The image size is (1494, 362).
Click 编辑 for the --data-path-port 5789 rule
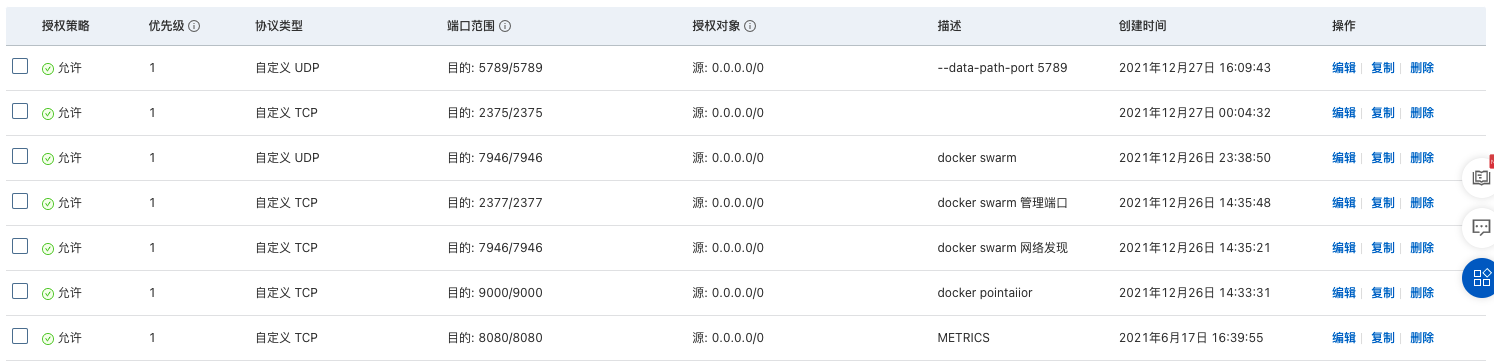tap(1344, 68)
